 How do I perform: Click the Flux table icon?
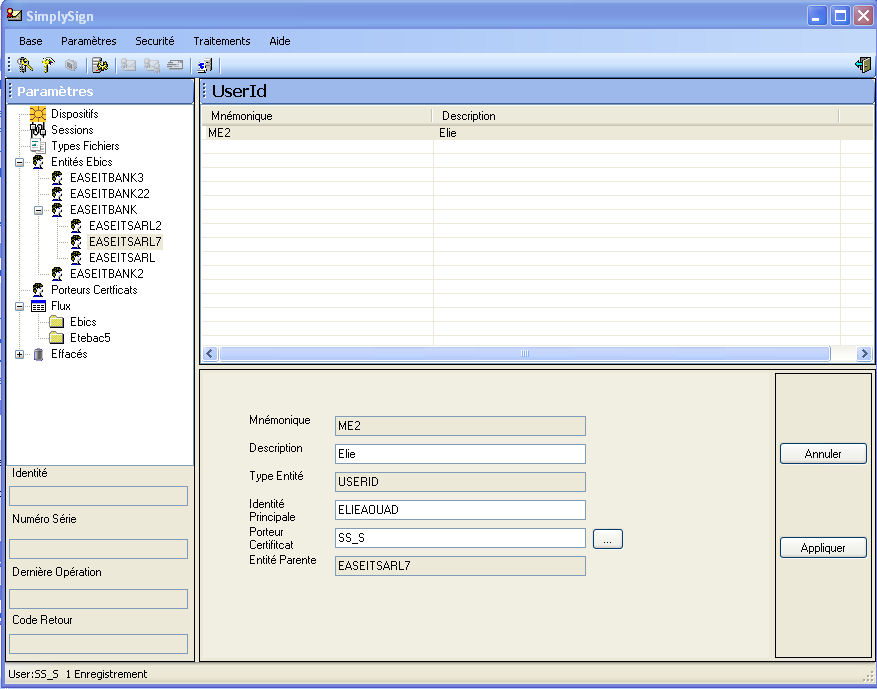coord(38,306)
